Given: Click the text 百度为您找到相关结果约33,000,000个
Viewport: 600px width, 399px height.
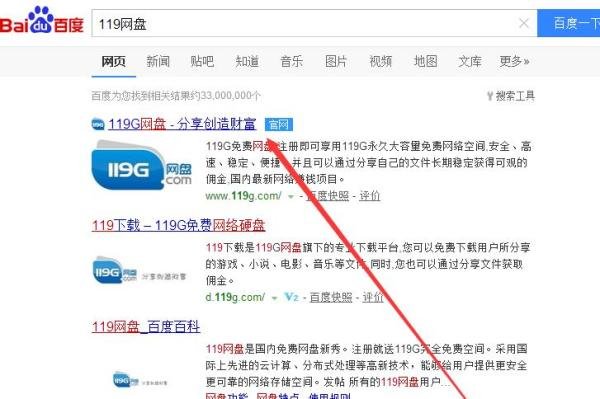Looking at the screenshot, I should click(x=176, y=96).
